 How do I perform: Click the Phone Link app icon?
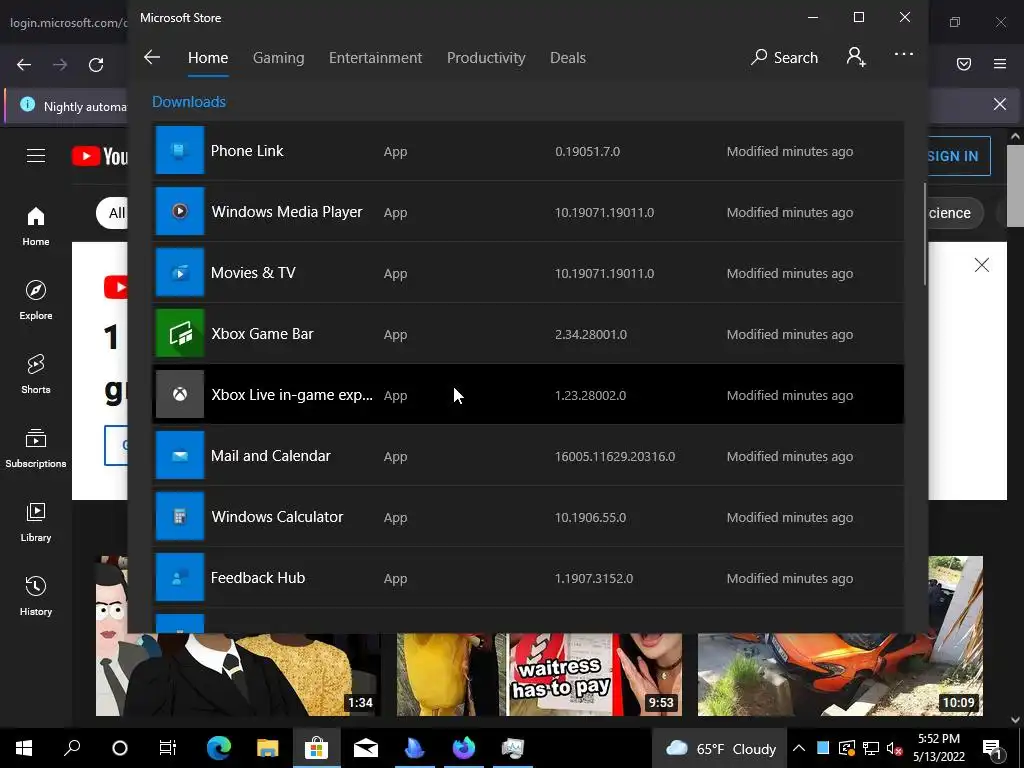coord(180,151)
